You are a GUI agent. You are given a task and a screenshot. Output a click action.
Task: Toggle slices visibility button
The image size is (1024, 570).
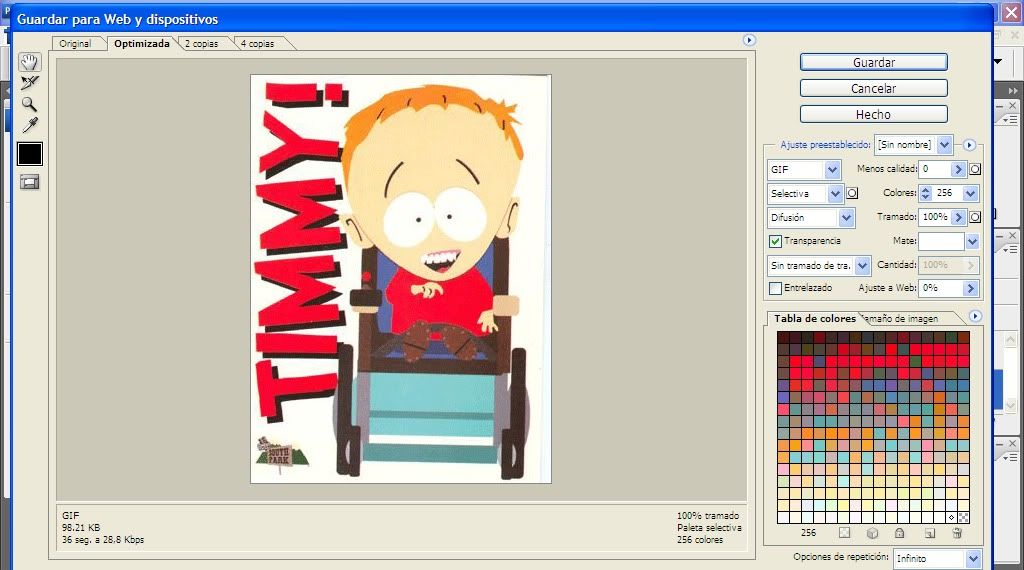(x=29, y=182)
